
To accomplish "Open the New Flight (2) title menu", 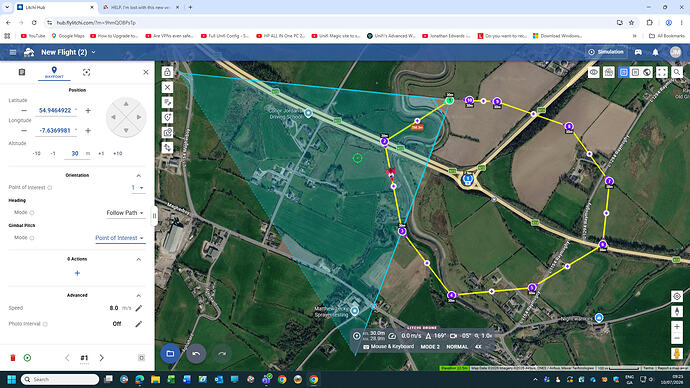I will [x=68, y=52].
